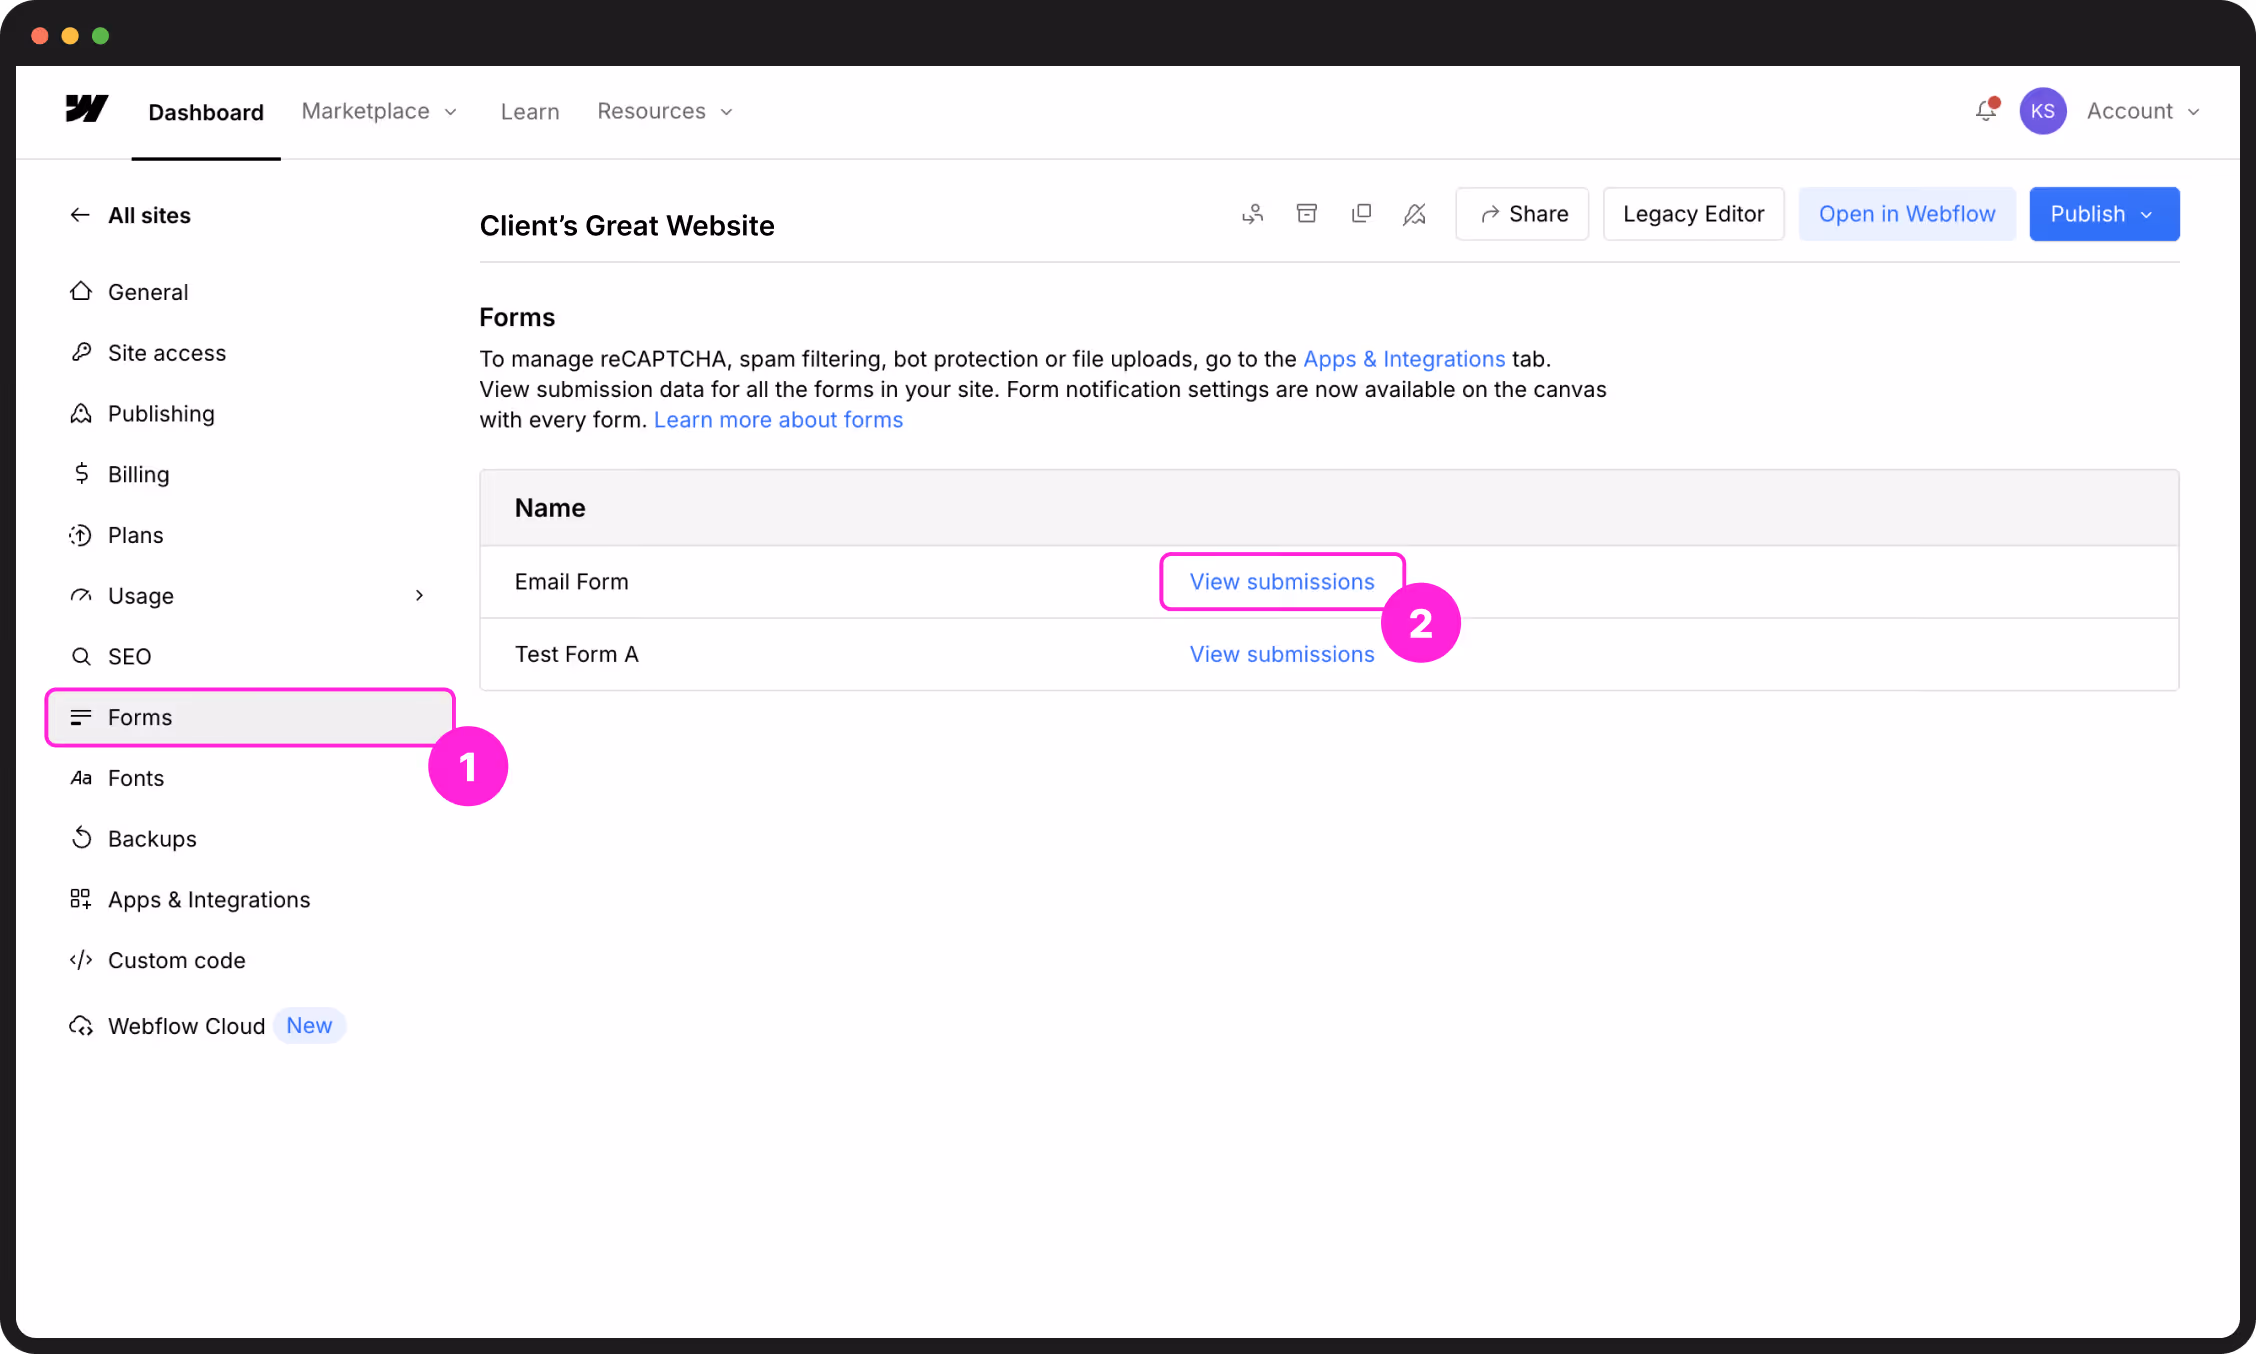The image size is (2256, 1354).
Task: Click the SEO magnifier icon
Action: tap(81, 656)
